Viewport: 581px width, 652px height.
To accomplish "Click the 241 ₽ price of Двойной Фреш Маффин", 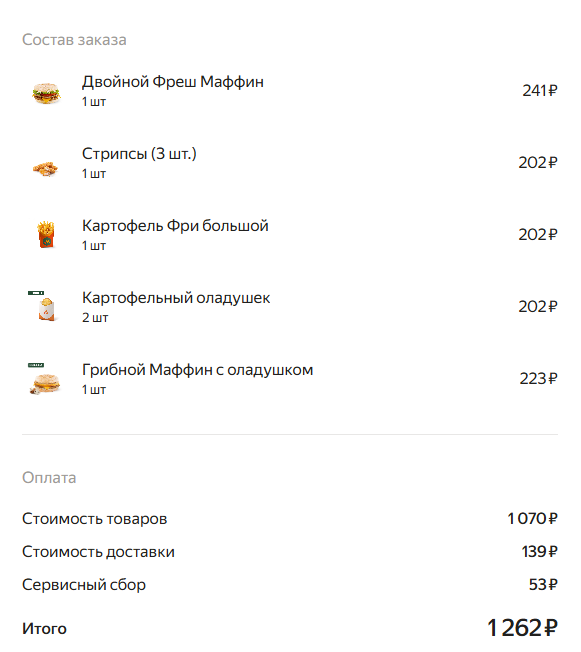I will (x=539, y=91).
